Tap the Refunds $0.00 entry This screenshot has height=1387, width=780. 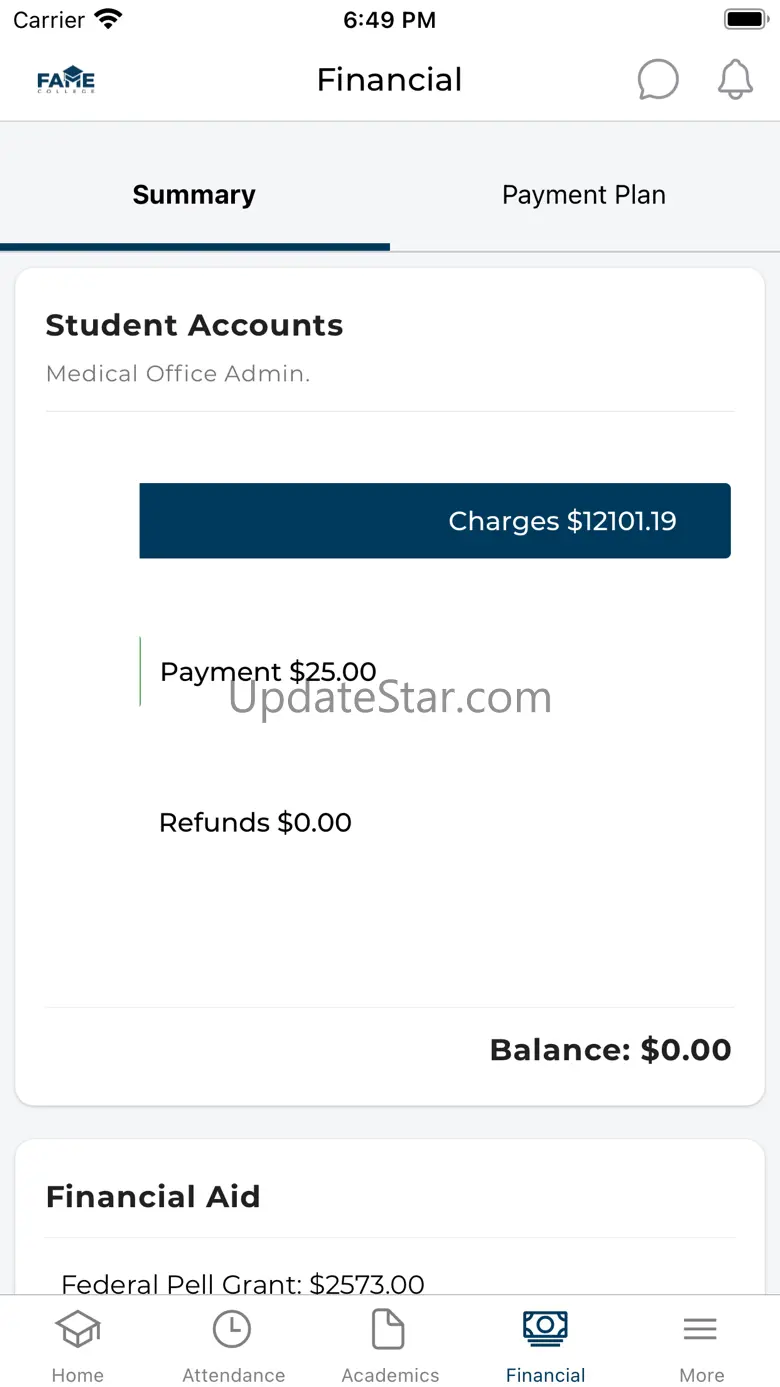(x=255, y=823)
